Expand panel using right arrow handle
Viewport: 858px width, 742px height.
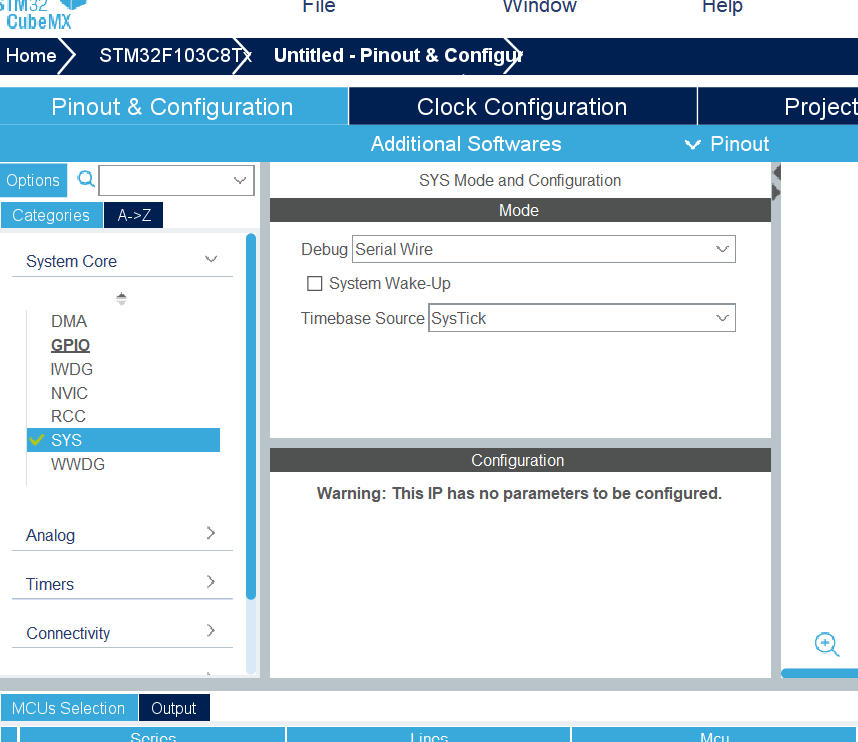click(776, 192)
